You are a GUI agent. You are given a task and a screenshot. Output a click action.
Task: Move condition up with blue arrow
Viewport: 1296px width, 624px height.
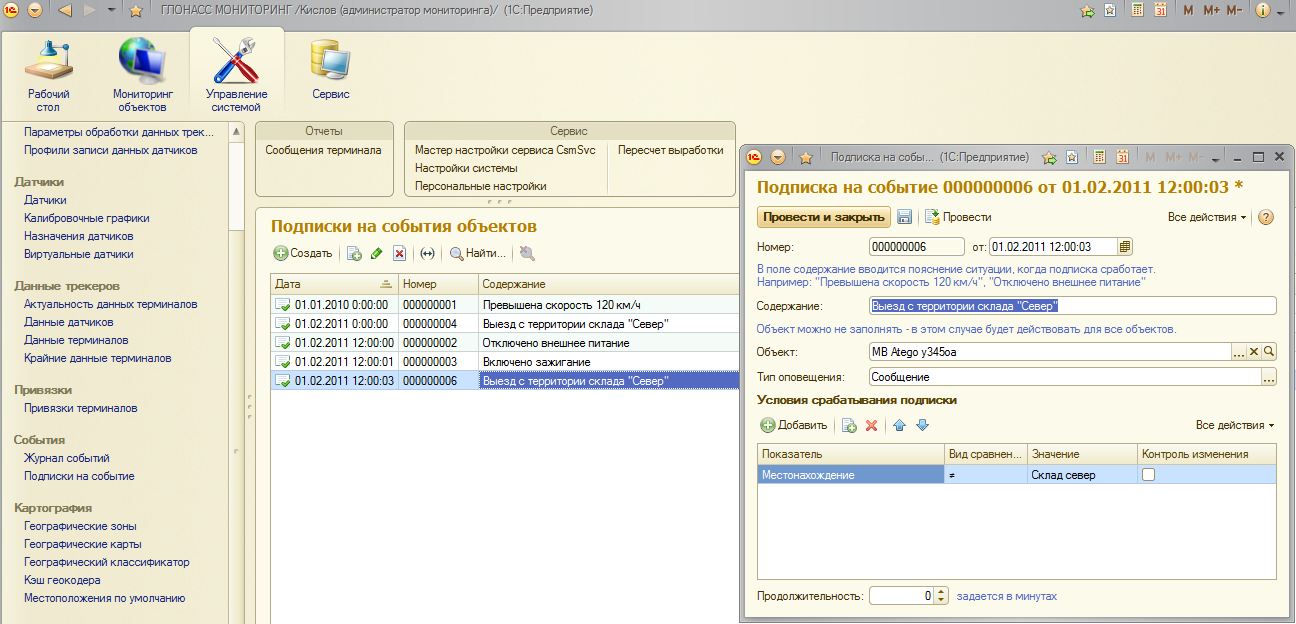(899, 425)
